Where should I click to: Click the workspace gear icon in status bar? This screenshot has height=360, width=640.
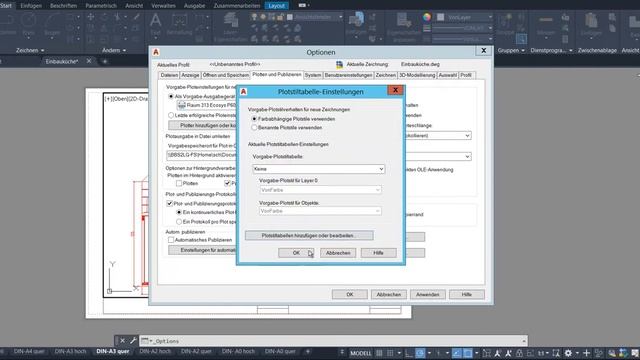click(x=568, y=353)
